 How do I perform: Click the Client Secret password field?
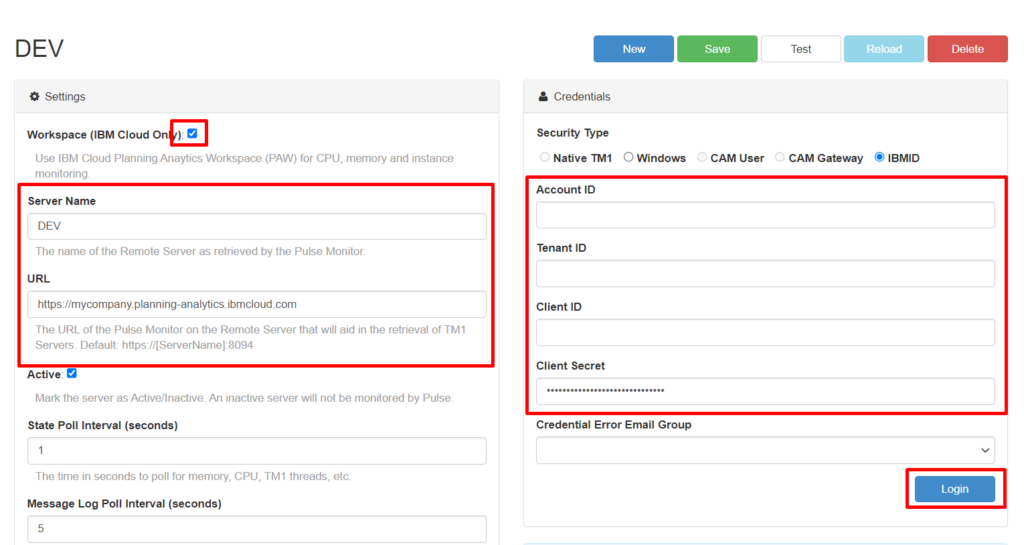(x=765, y=391)
